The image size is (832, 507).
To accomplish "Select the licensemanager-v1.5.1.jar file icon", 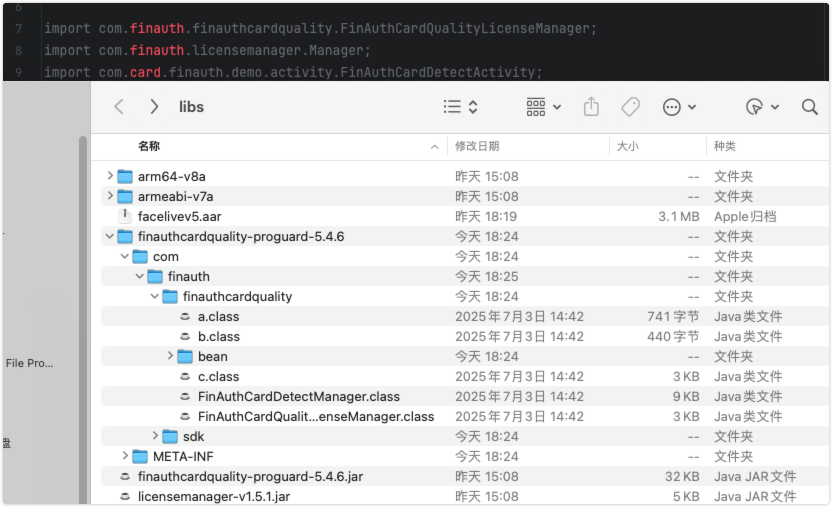I will pyautogui.click(x=124, y=496).
